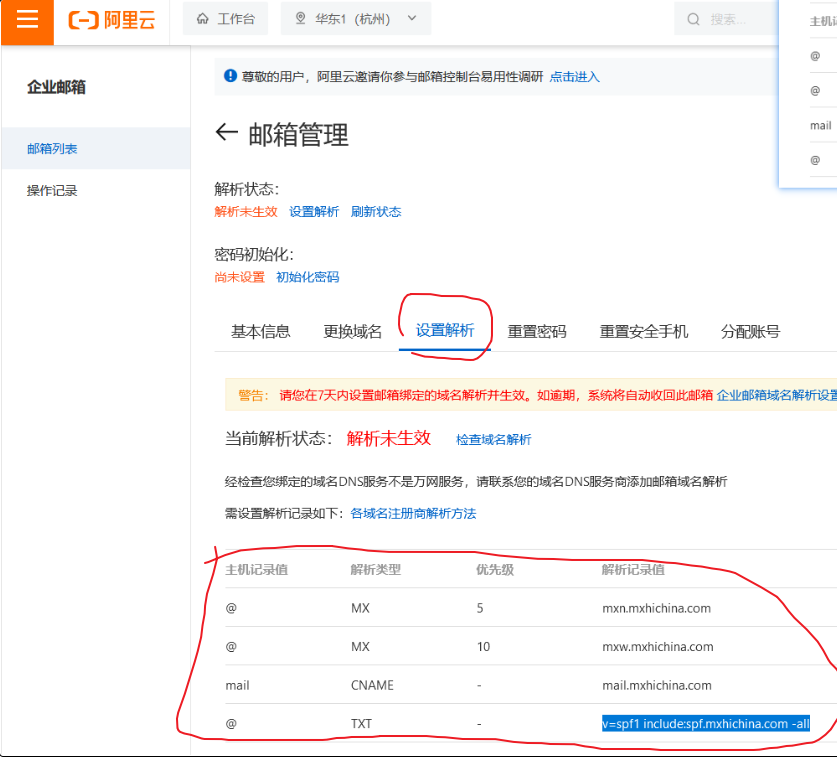Viewport: 837px width, 757px height.
Task: Click the Alibaba Cloud logo
Action: (112, 20)
